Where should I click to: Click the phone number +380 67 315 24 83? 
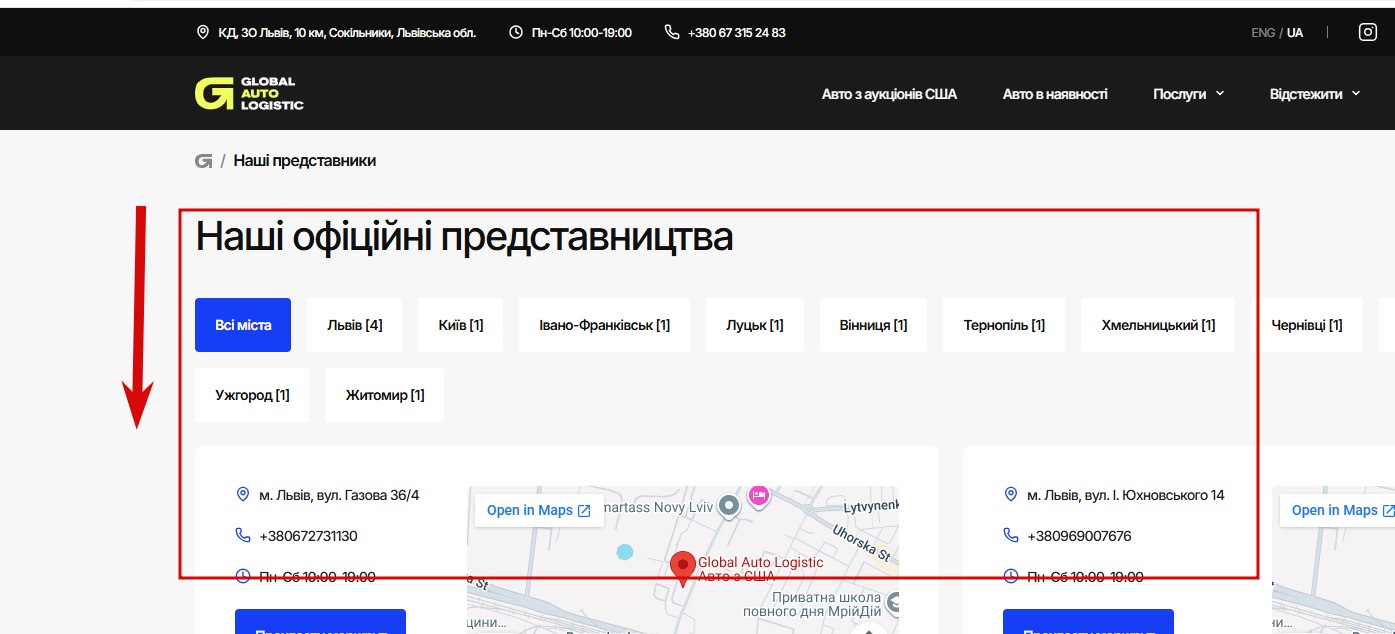click(736, 32)
